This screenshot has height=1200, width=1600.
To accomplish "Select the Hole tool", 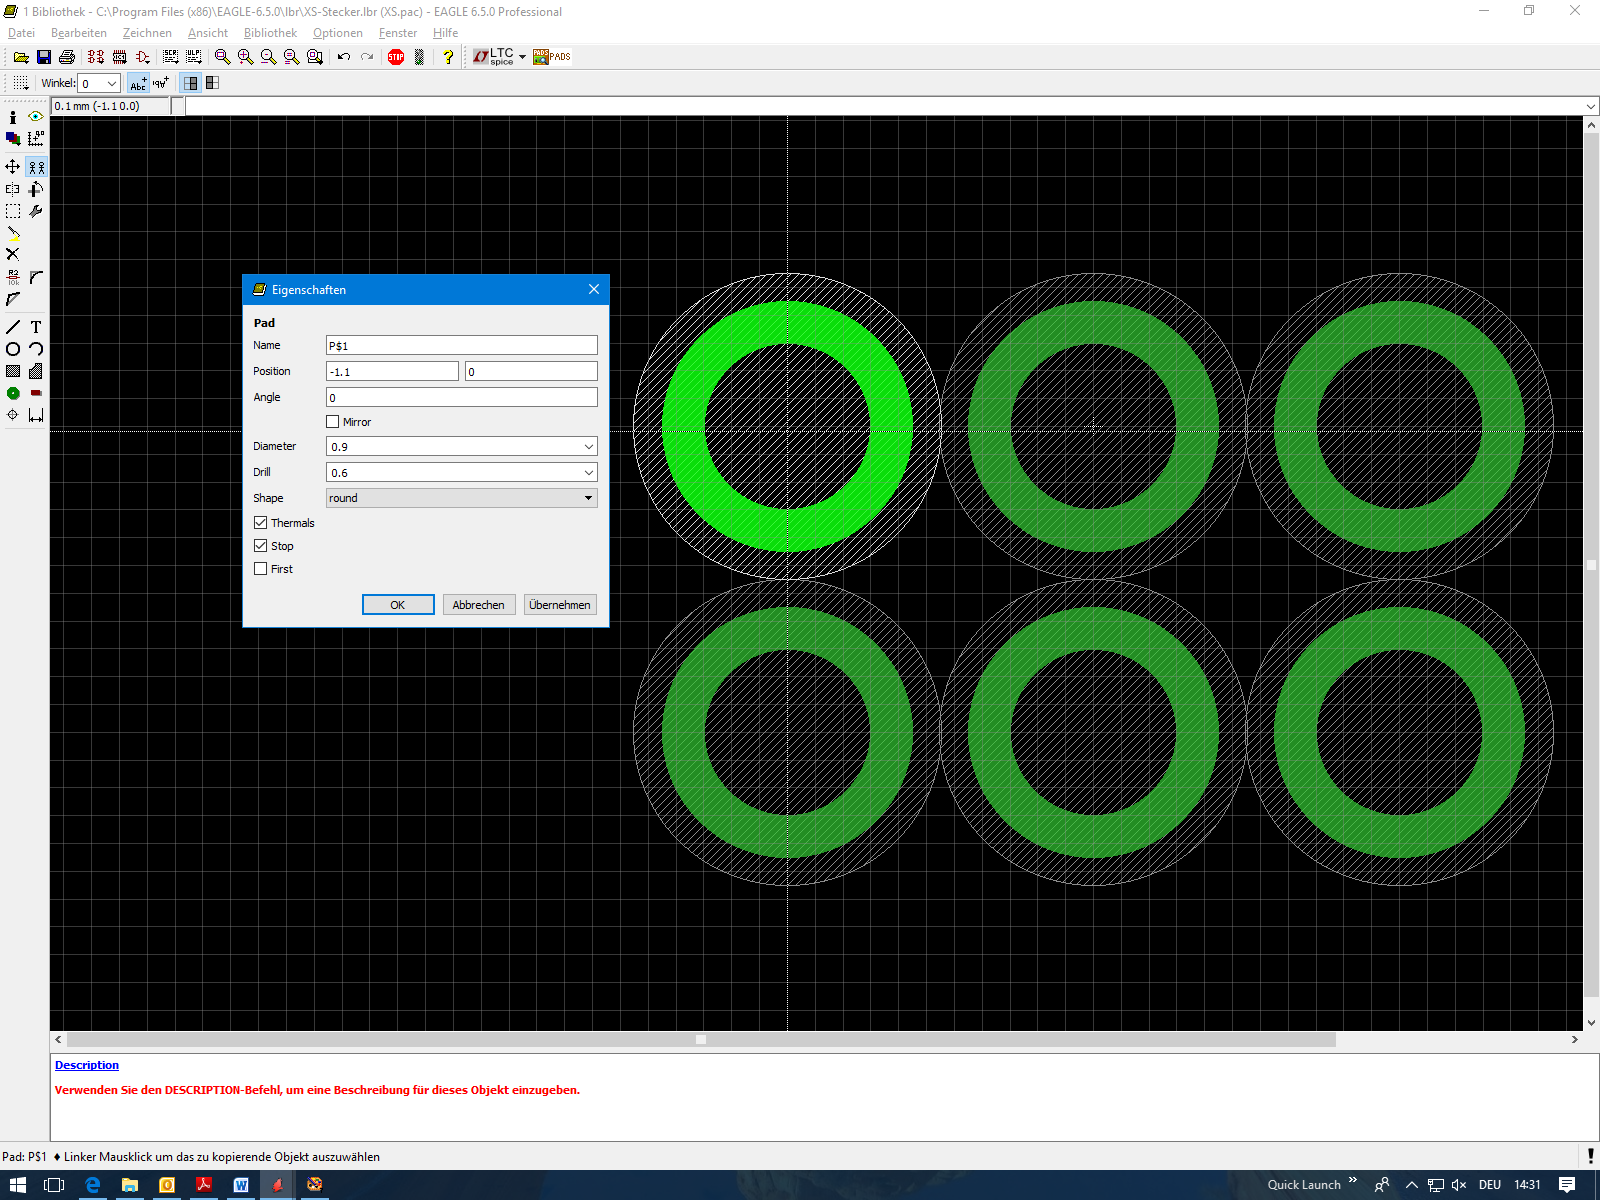I will click(13, 415).
